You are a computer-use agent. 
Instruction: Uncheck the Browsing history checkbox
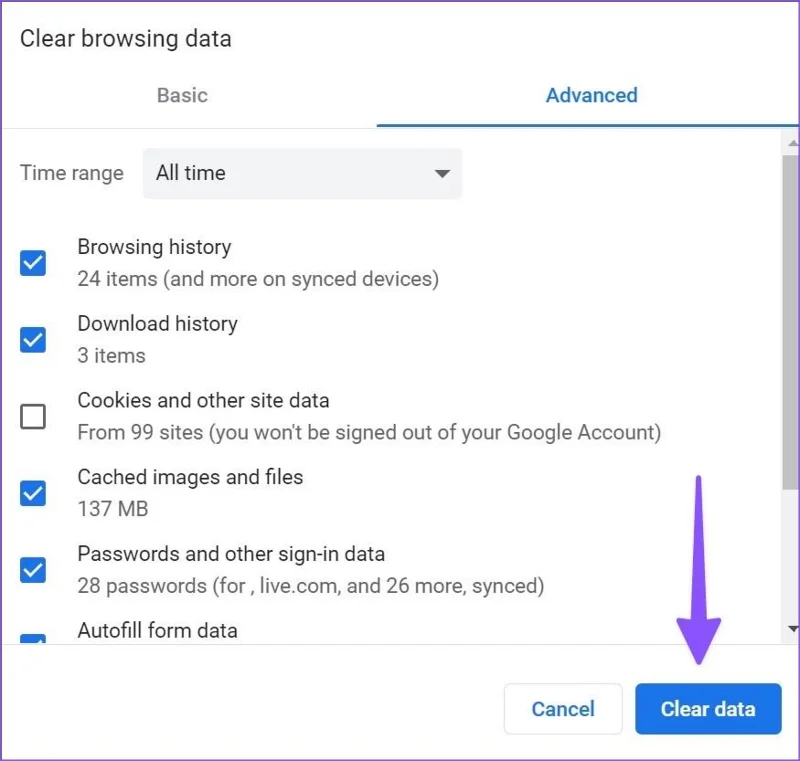(x=33, y=263)
